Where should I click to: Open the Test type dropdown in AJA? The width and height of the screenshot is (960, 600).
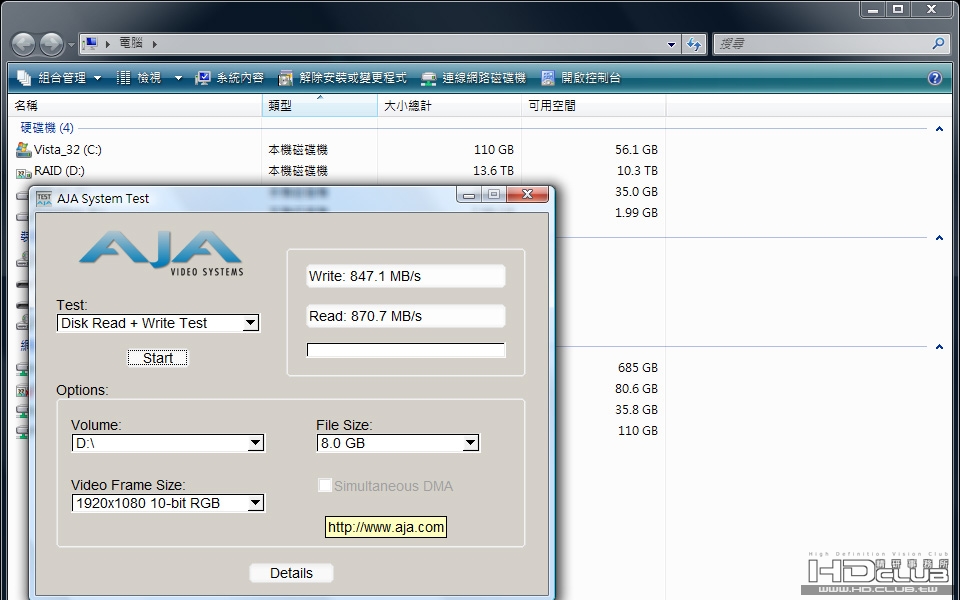158,323
